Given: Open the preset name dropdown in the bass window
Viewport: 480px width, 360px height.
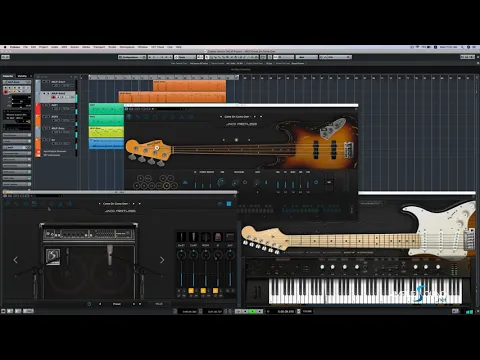Looking at the screenshot, I should point(237,117).
